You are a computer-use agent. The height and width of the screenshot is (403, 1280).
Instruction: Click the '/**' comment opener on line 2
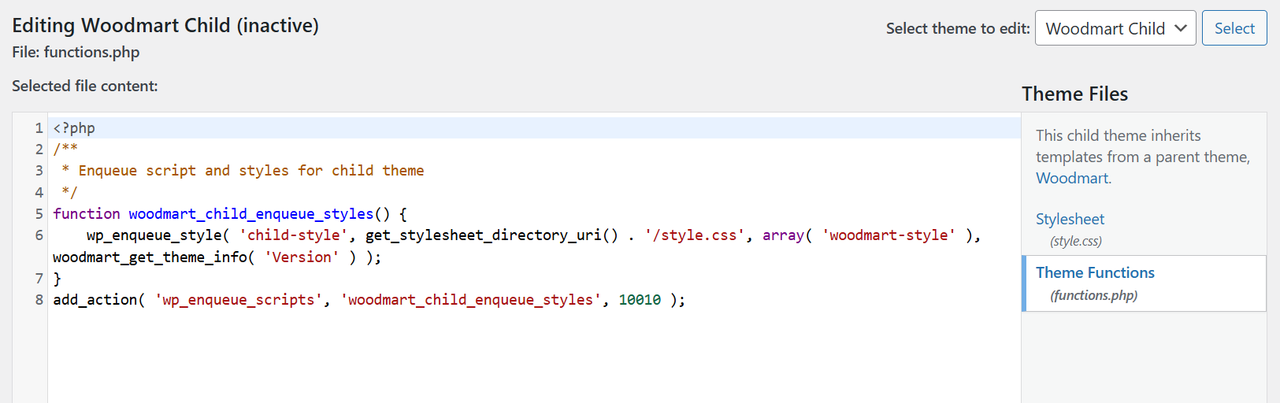click(65, 149)
